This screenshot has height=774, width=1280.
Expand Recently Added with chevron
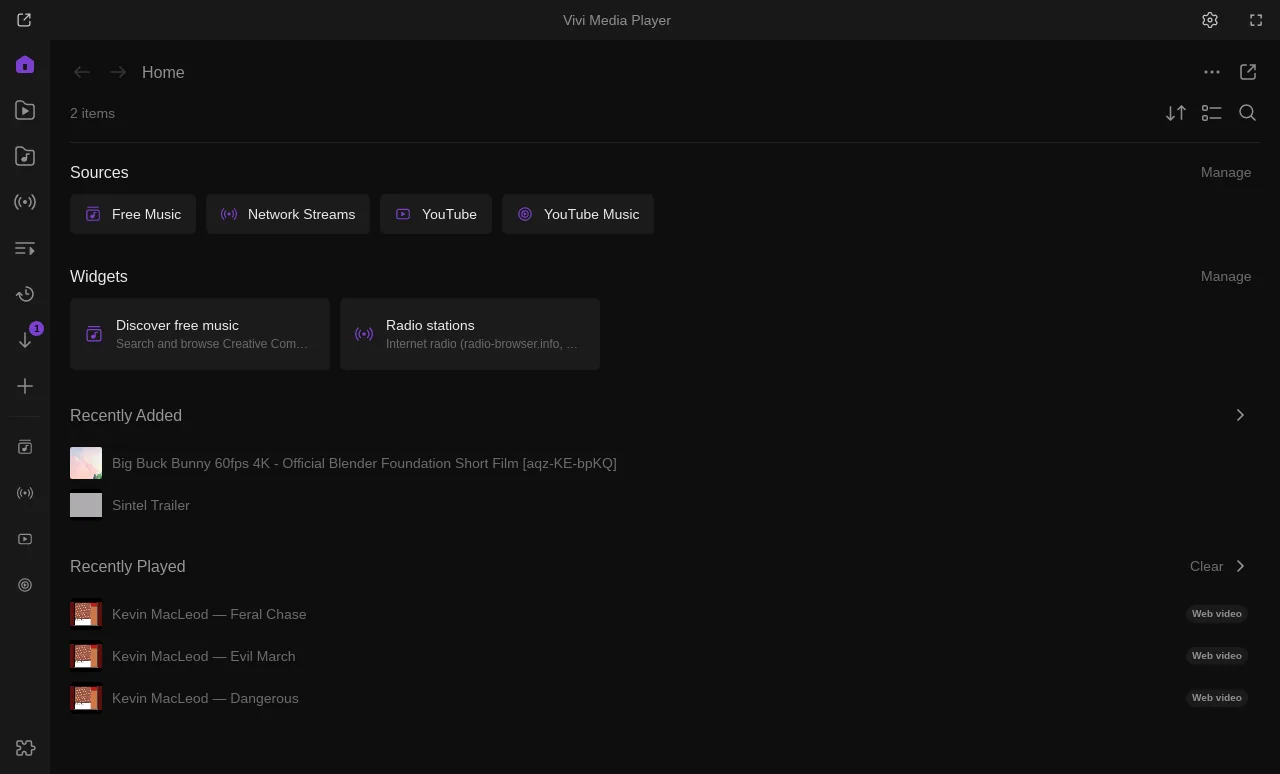[1240, 415]
